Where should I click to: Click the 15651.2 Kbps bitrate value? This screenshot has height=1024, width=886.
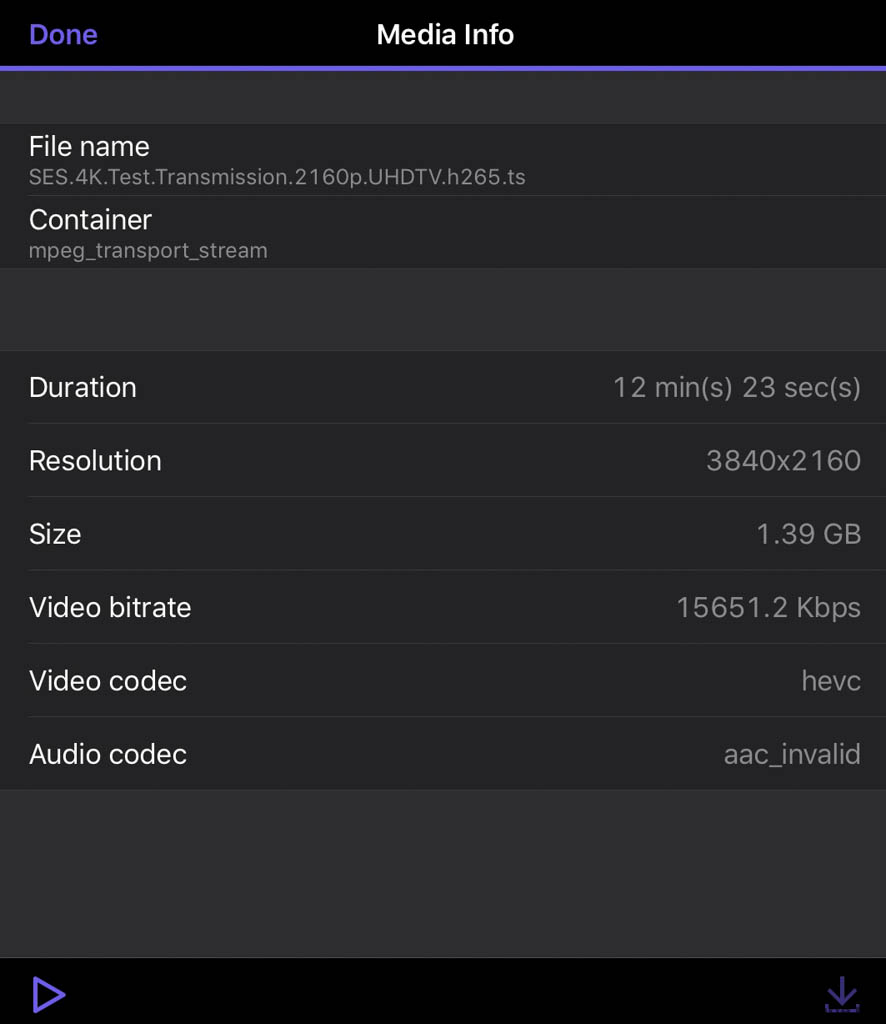[x=768, y=607]
